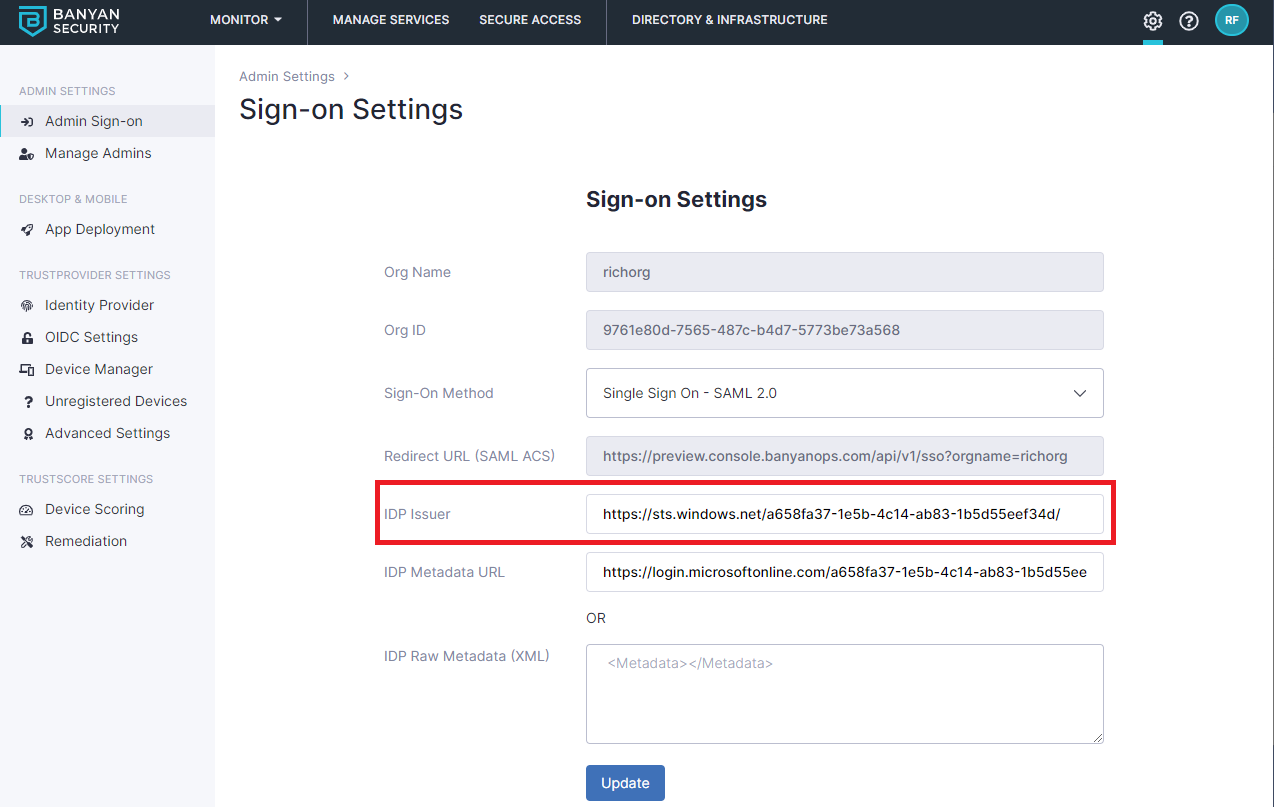The width and height of the screenshot is (1274, 807).
Task: Open Secure Access in top navigation
Action: point(530,20)
